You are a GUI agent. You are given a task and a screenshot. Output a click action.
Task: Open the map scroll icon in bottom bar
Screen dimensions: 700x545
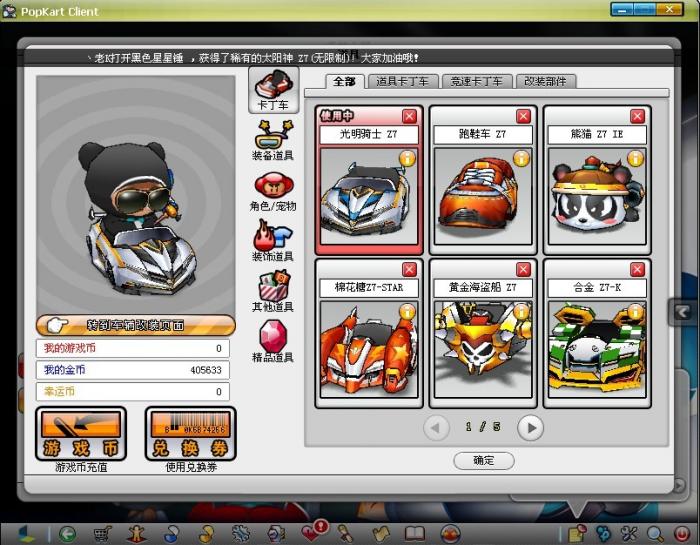[381, 533]
